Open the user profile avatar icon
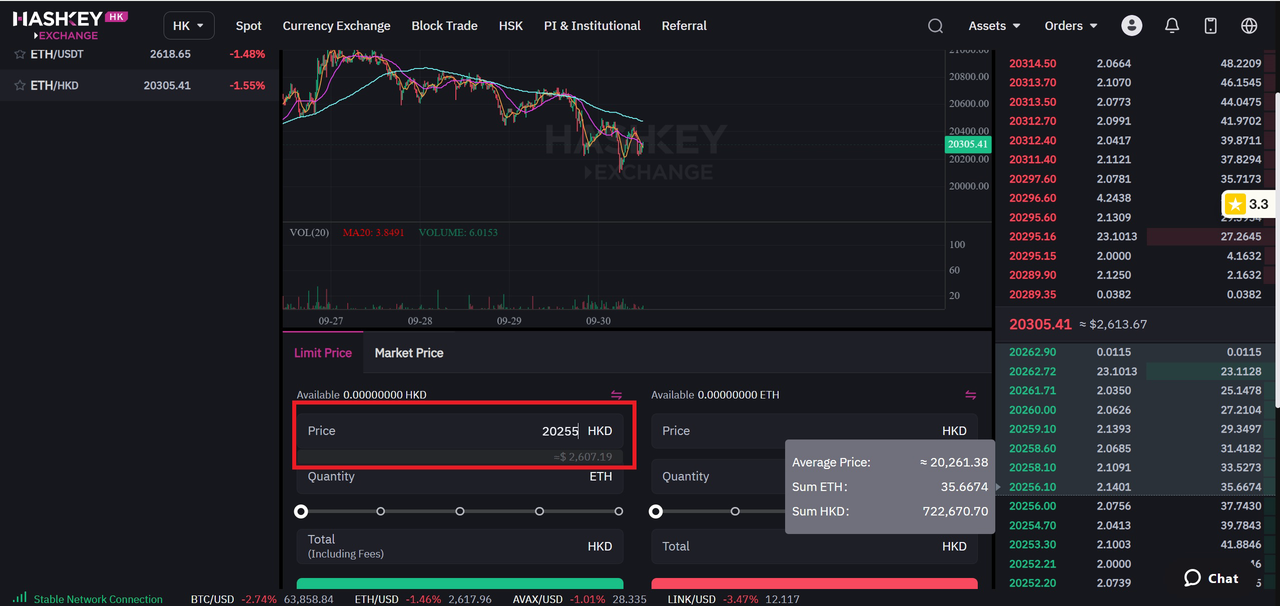1280x606 pixels. (1131, 26)
